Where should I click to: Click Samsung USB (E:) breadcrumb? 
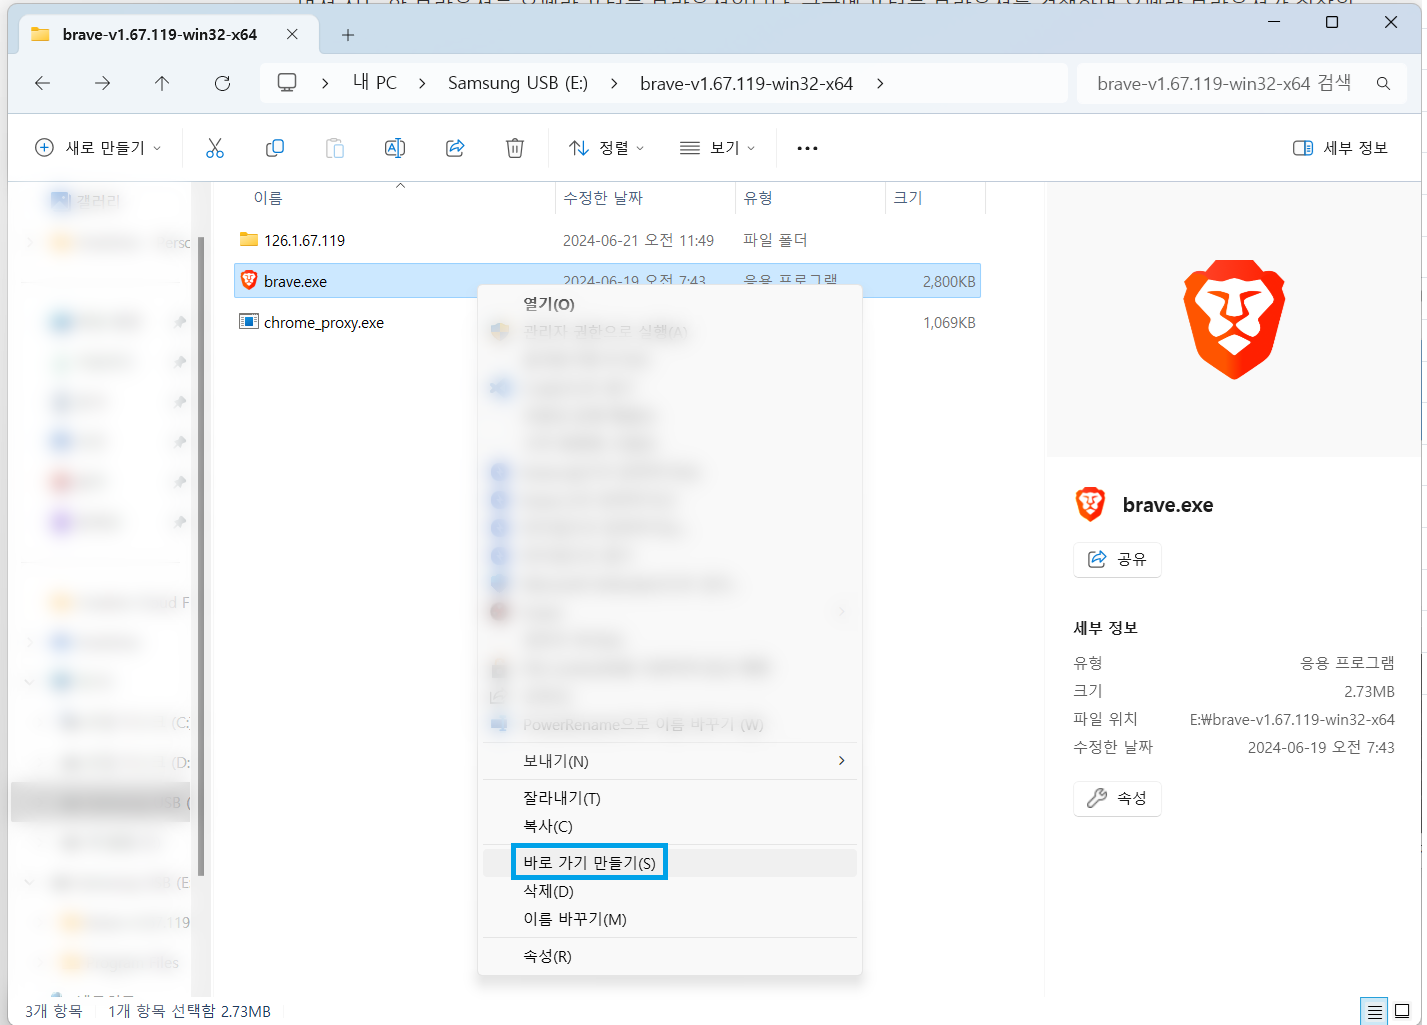click(x=518, y=83)
